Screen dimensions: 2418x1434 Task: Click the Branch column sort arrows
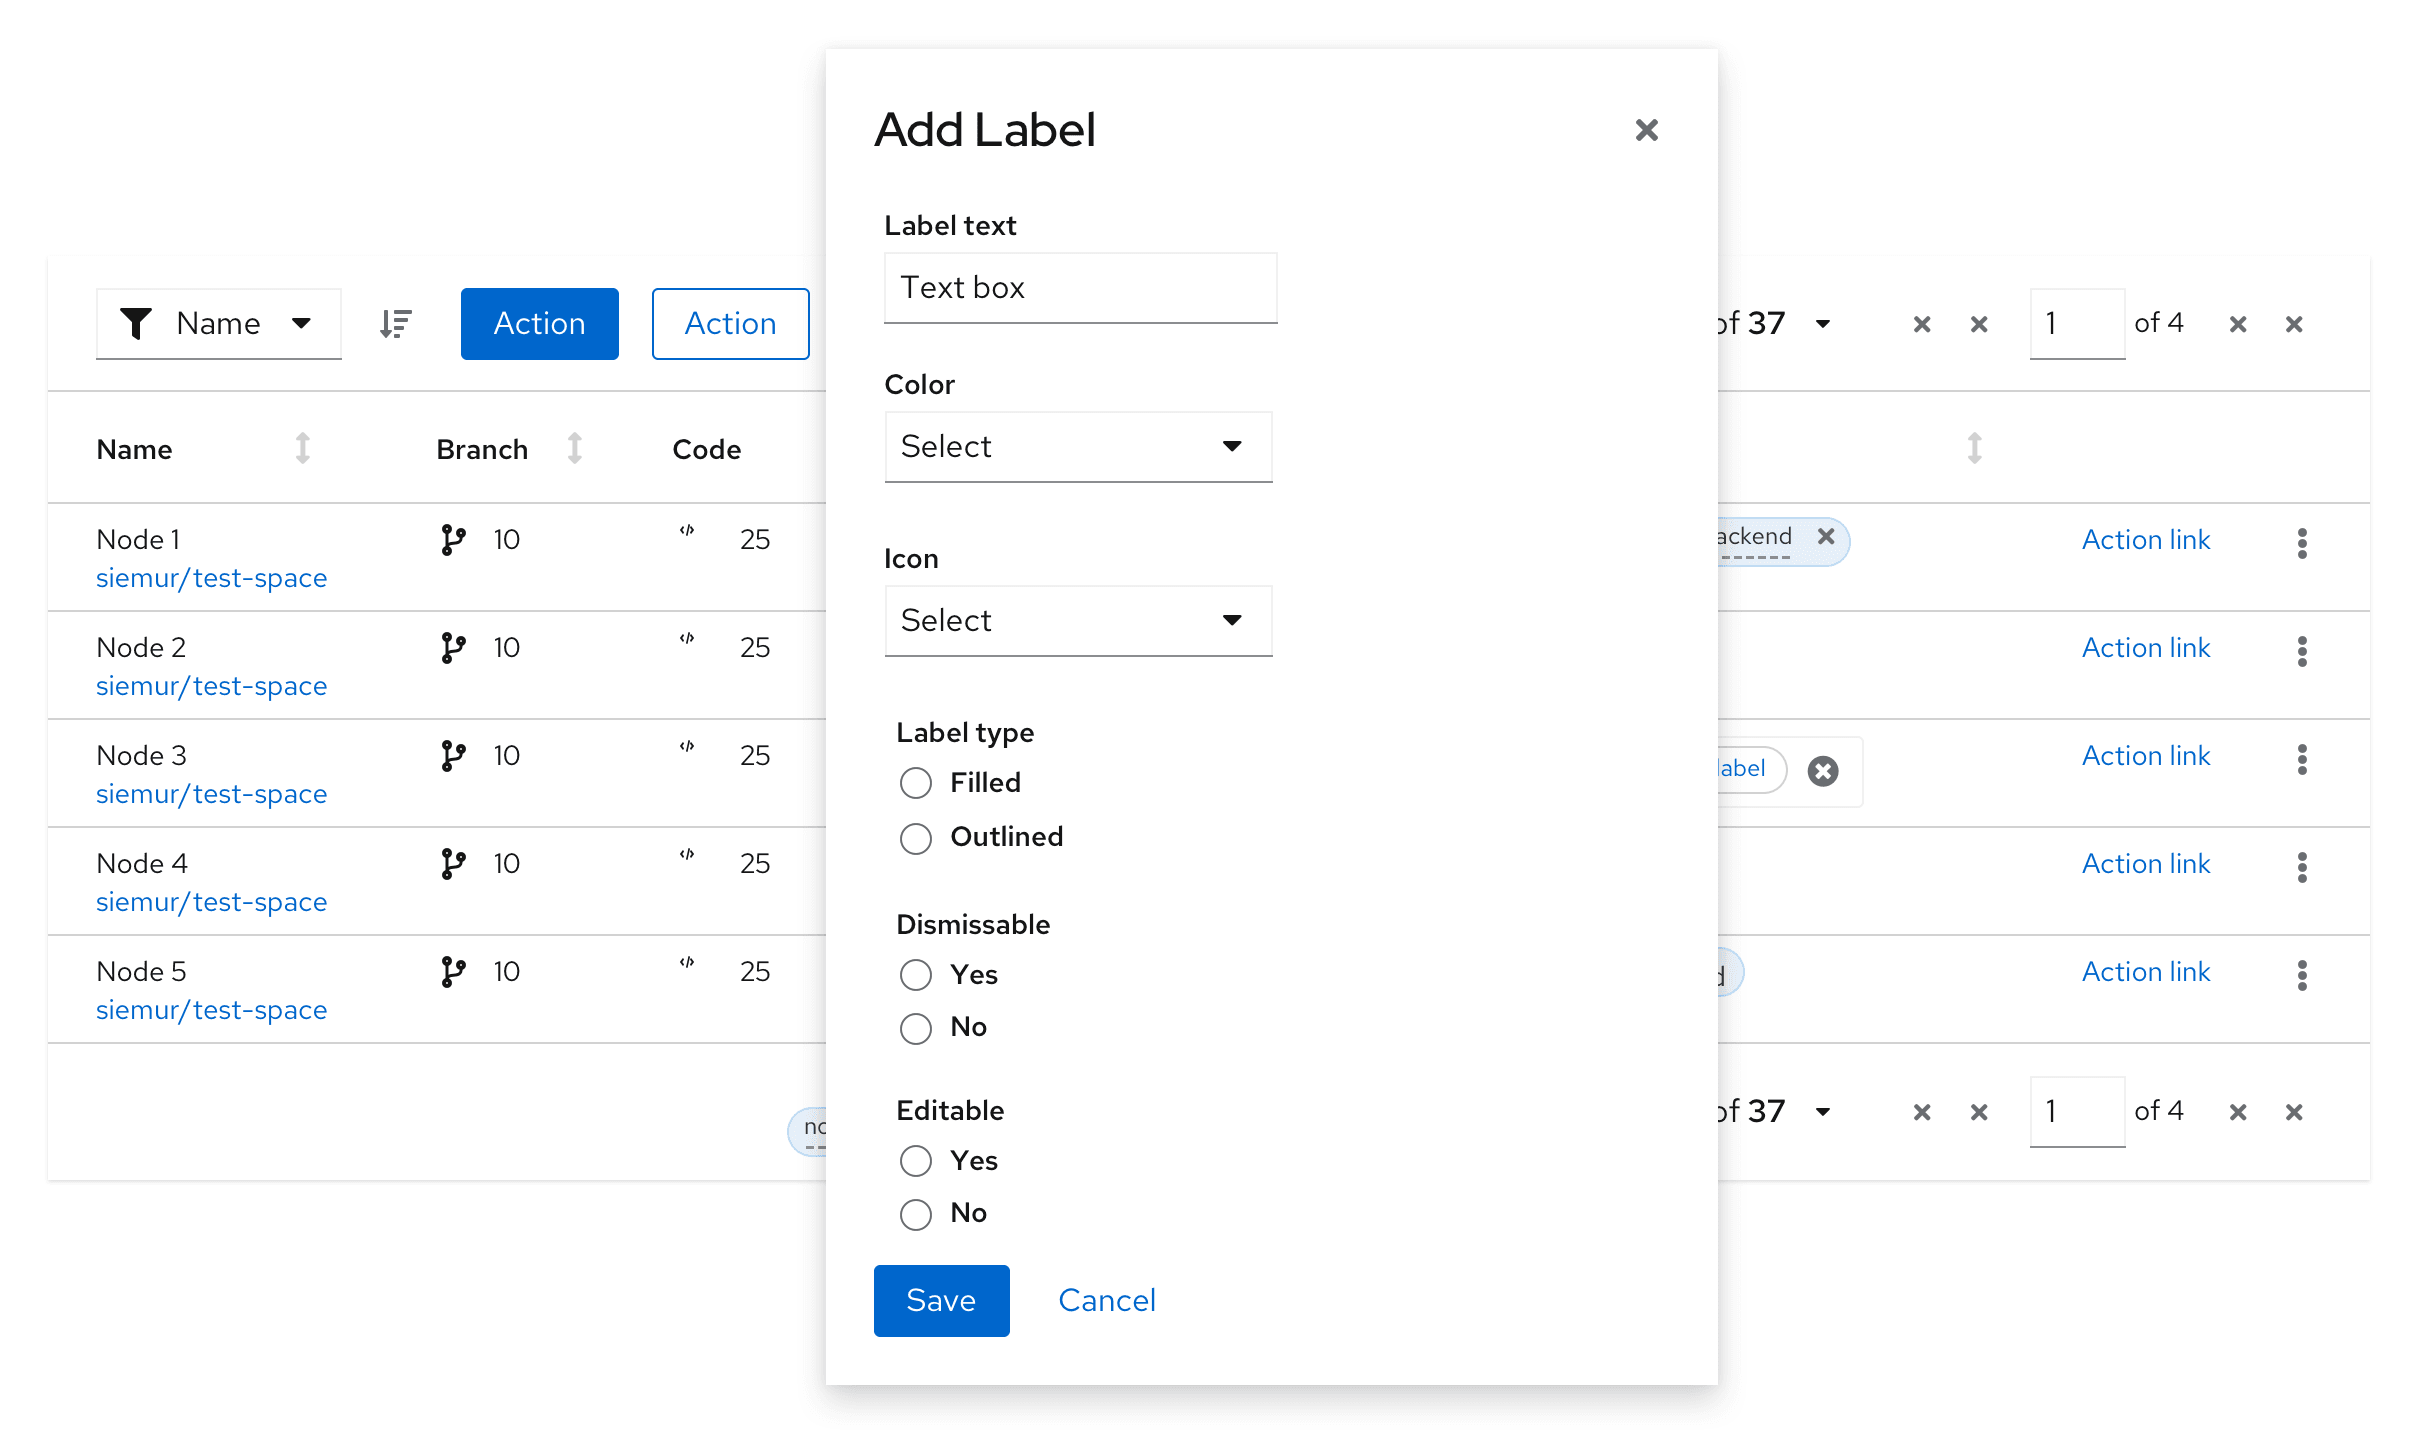574,448
